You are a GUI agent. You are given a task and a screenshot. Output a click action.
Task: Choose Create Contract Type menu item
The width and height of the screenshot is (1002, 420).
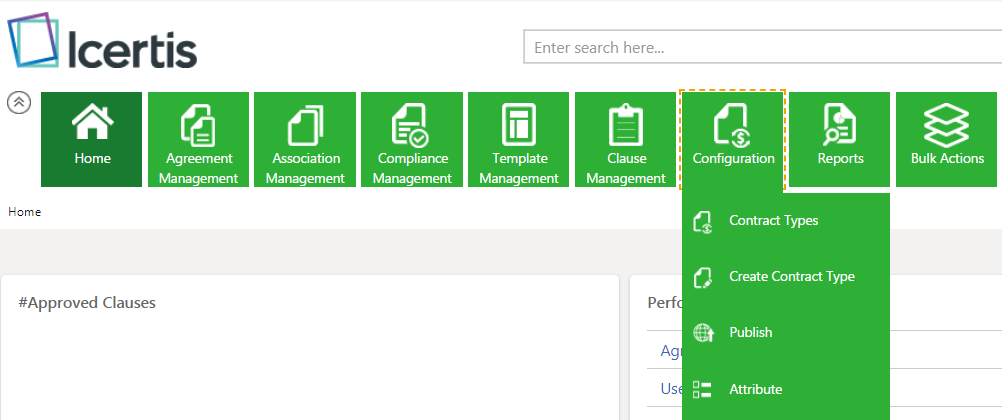791,277
